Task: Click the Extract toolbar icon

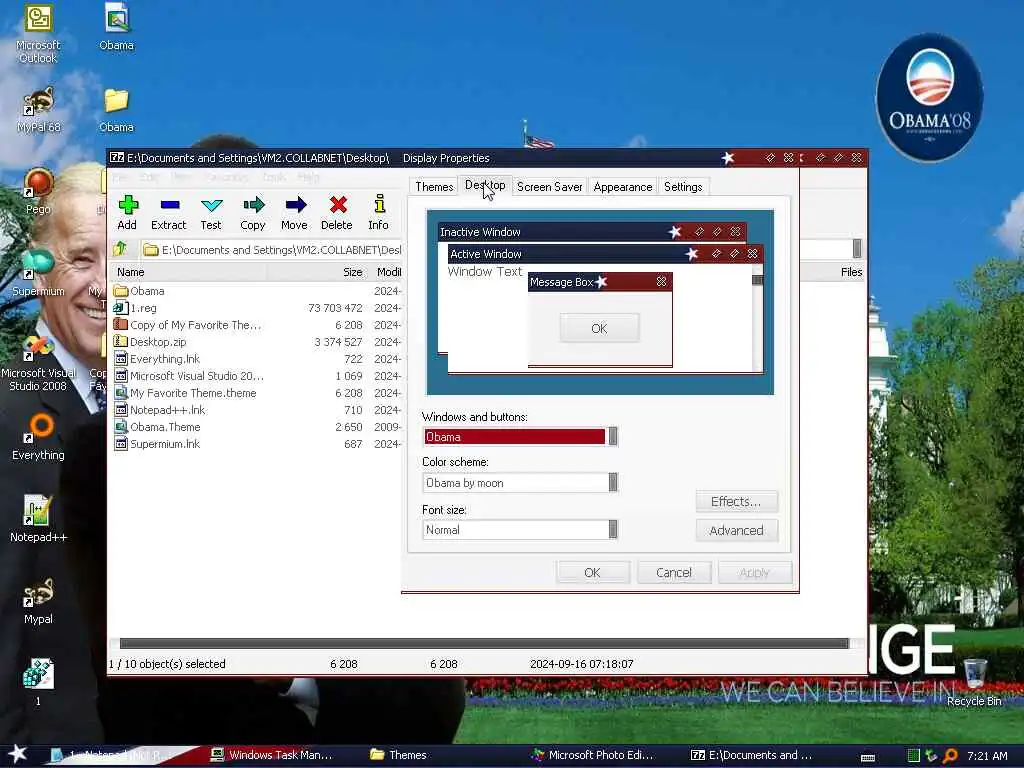Action: point(169,205)
